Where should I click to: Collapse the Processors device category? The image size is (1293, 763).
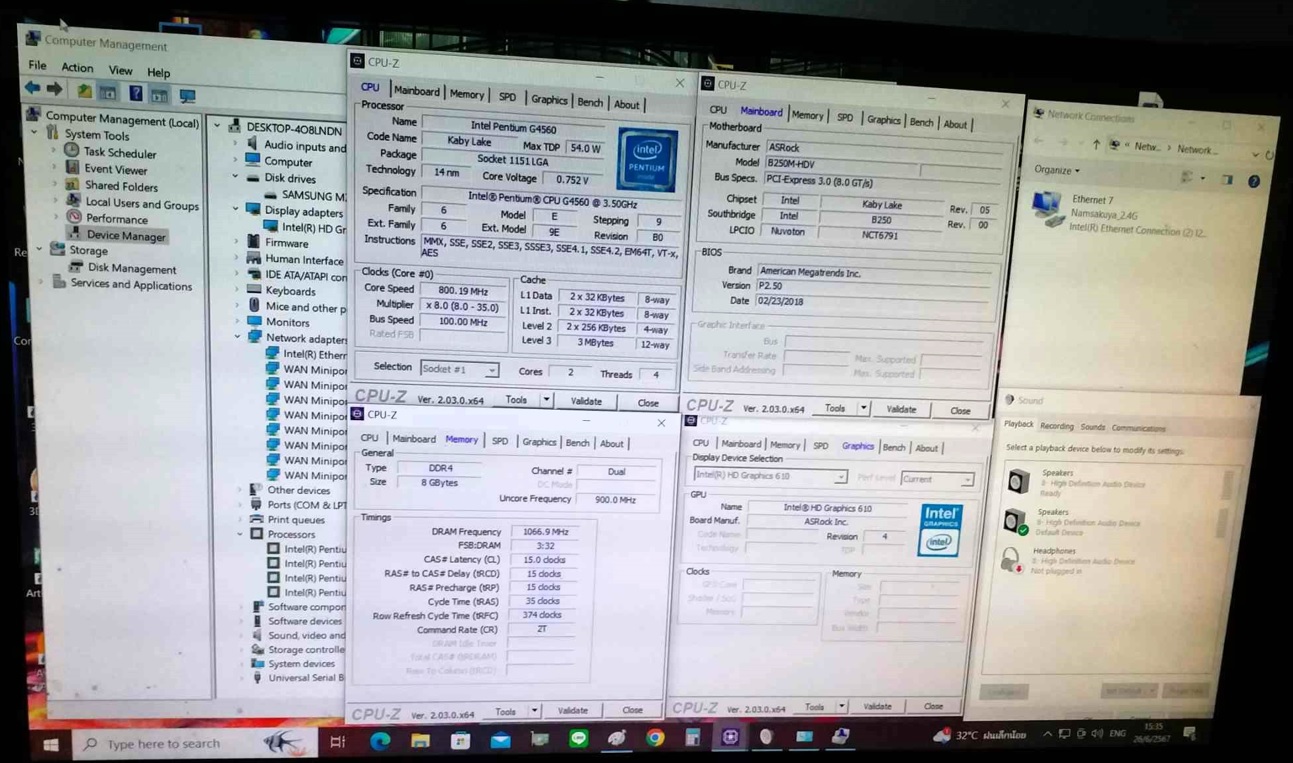(241, 534)
